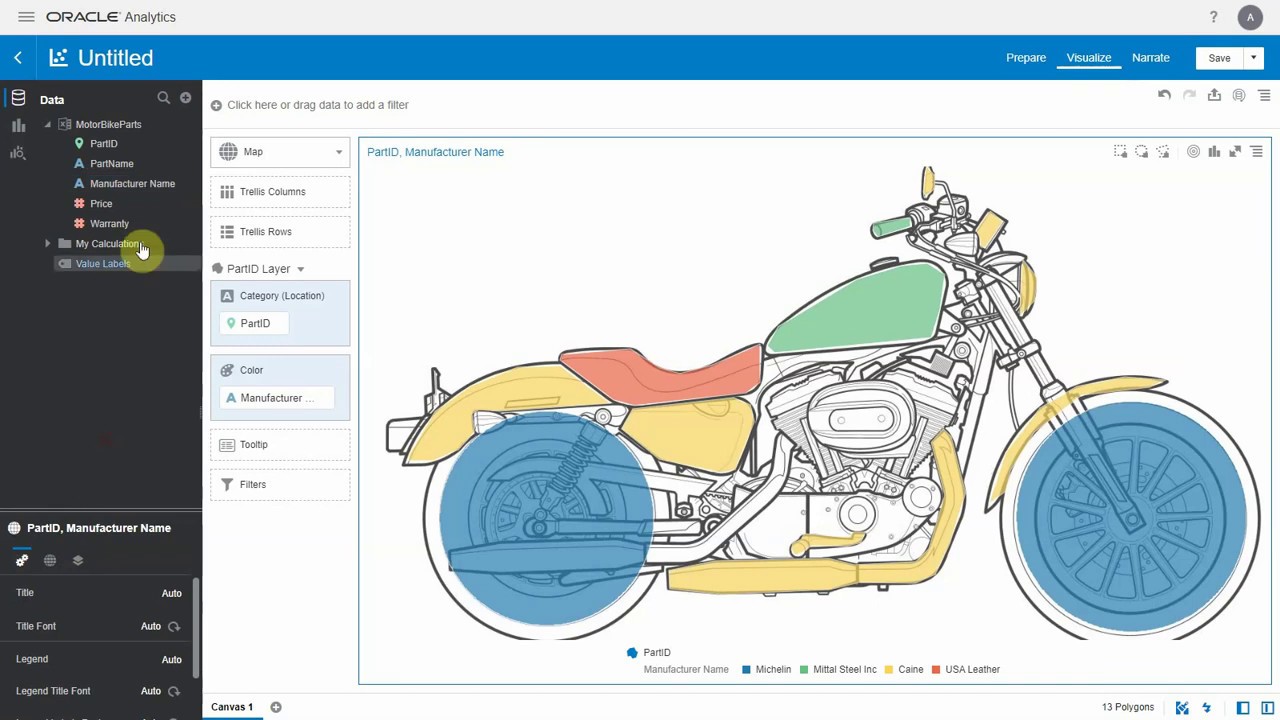Viewport: 1280px width, 720px height.
Task: Switch to the Visualize tab
Action: click(x=1088, y=58)
